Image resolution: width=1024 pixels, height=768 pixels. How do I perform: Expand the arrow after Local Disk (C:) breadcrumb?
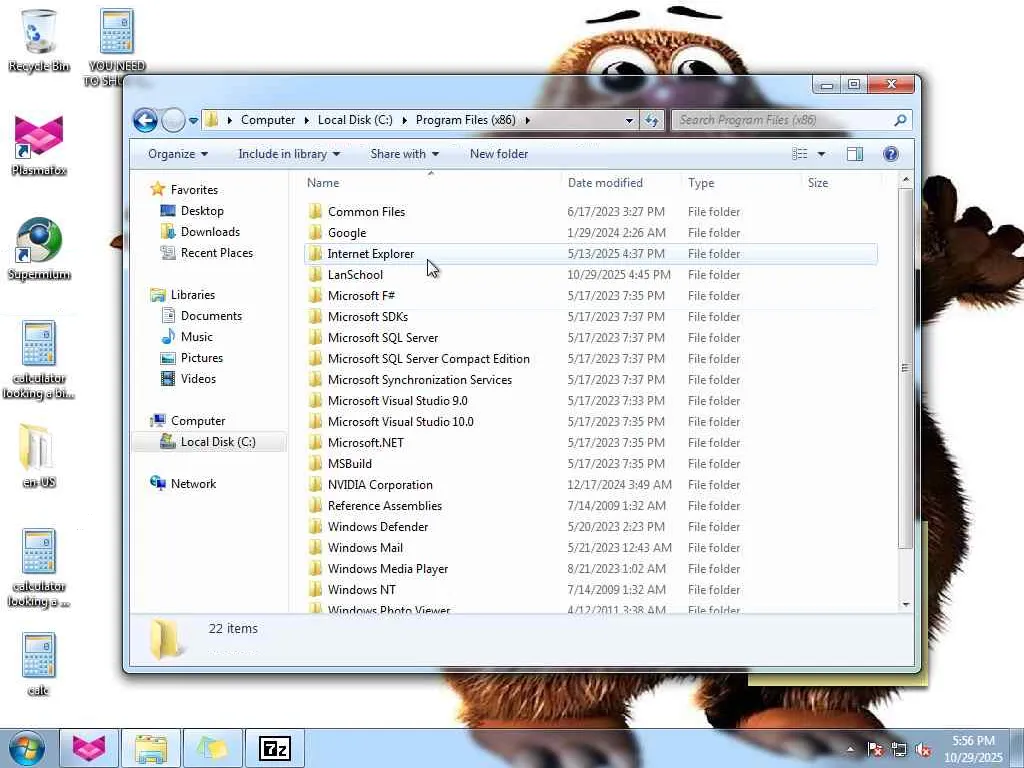click(404, 120)
